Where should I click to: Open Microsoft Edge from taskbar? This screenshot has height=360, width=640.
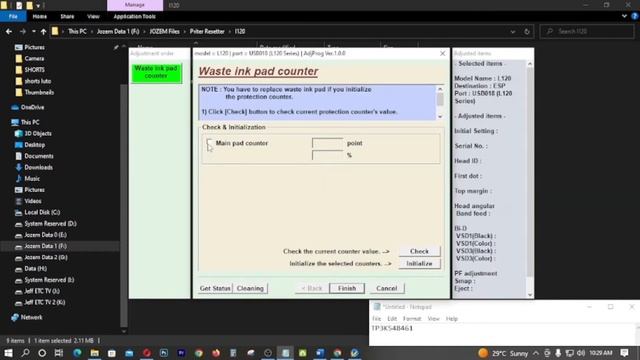77,353
